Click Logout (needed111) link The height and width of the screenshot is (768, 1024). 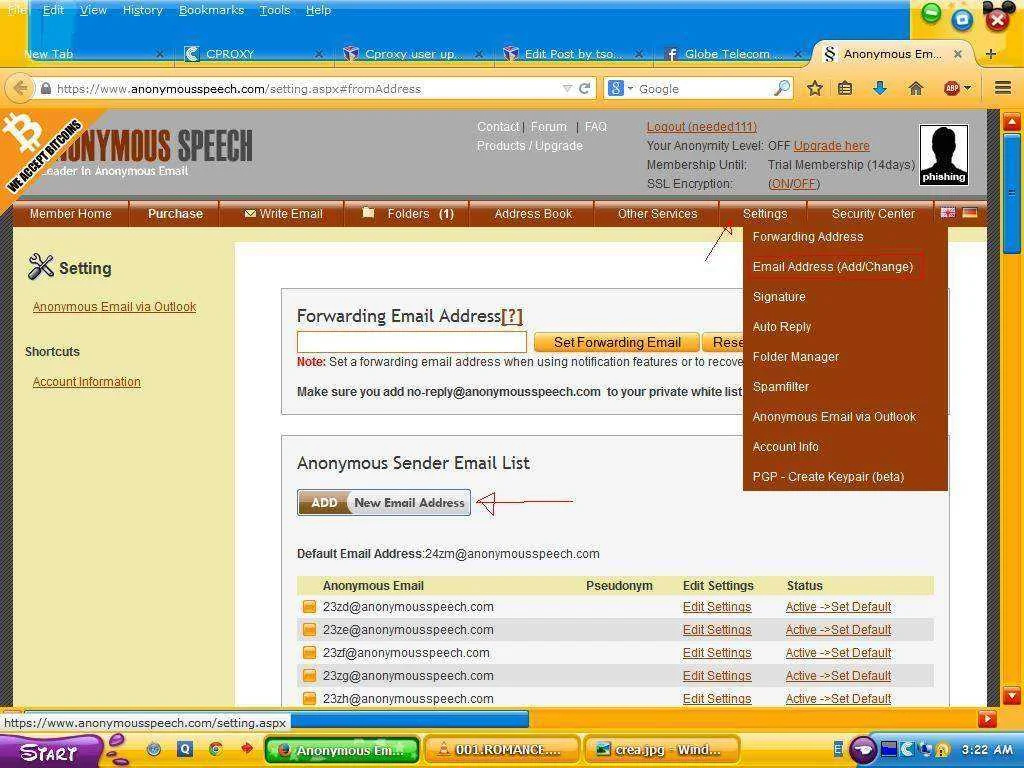(x=701, y=127)
